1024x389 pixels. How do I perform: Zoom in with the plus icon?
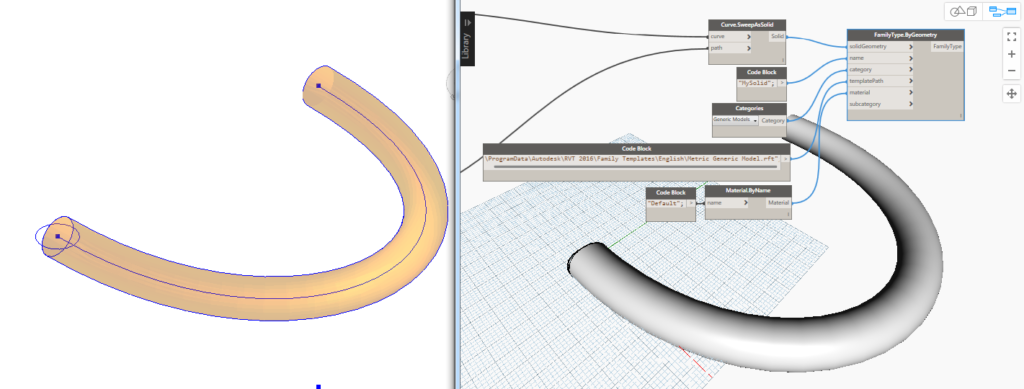[1011, 54]
